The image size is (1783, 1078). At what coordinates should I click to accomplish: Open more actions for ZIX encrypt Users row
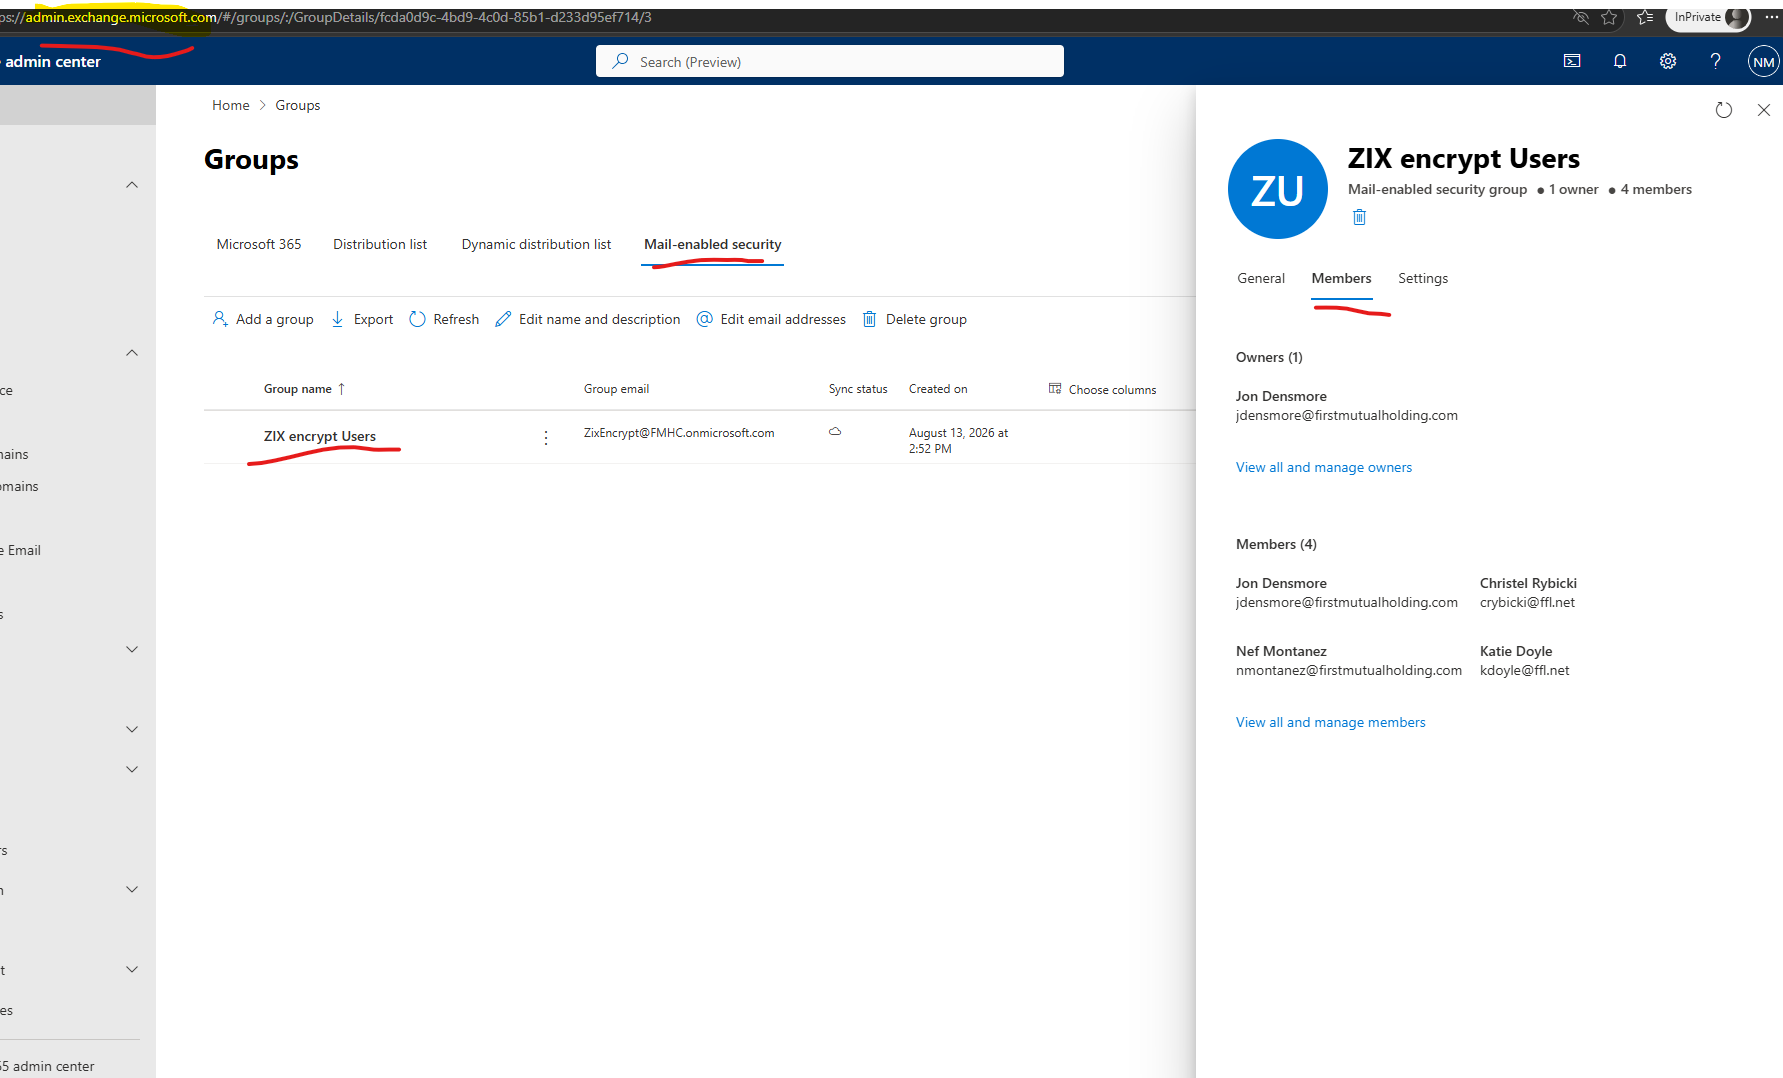coord(546,438)
